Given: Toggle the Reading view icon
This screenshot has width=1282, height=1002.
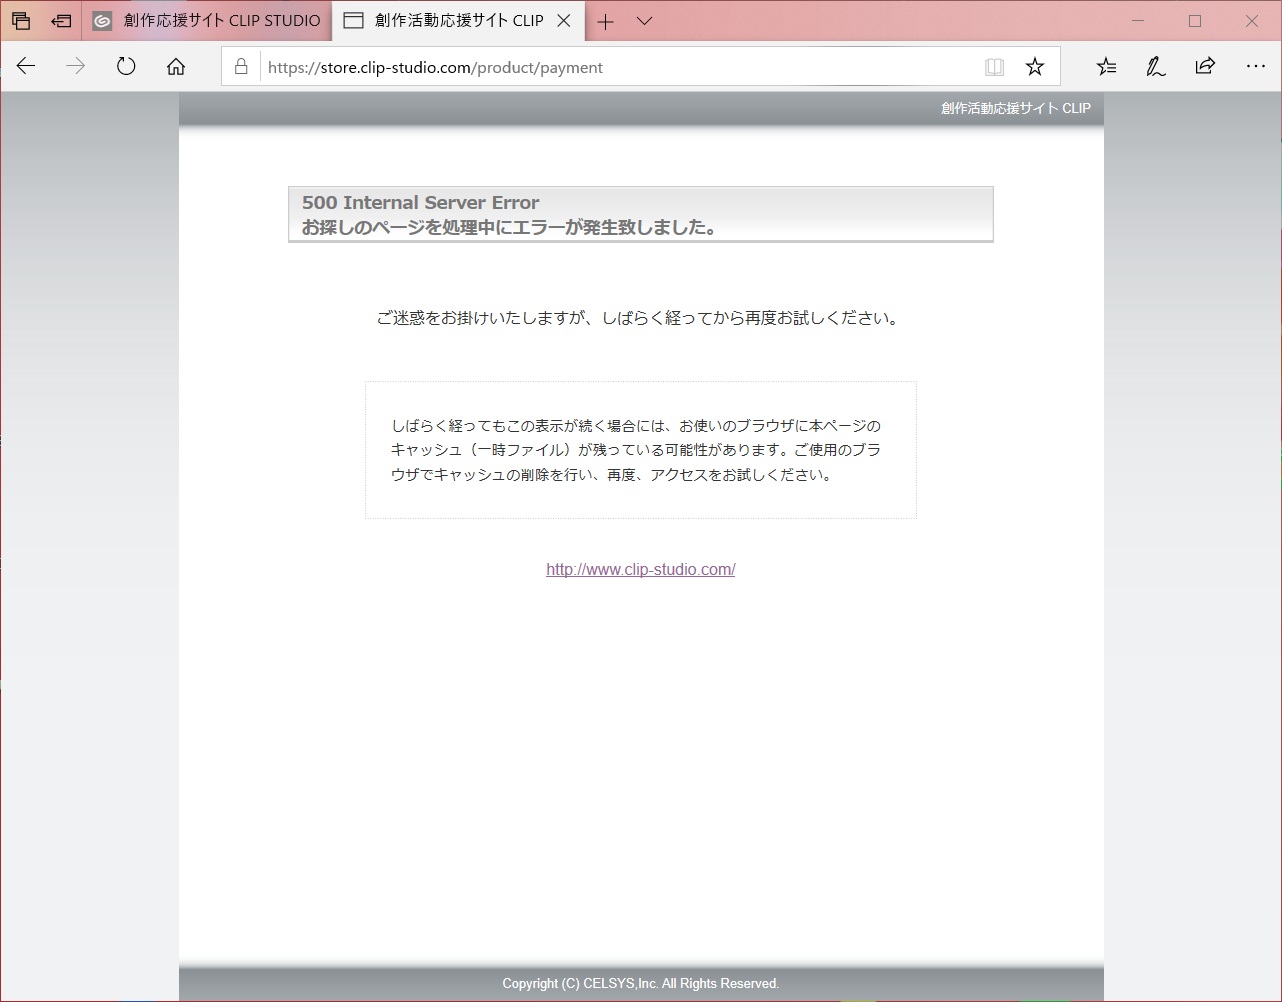Looking at the screenshot, I should pos(994,67).
